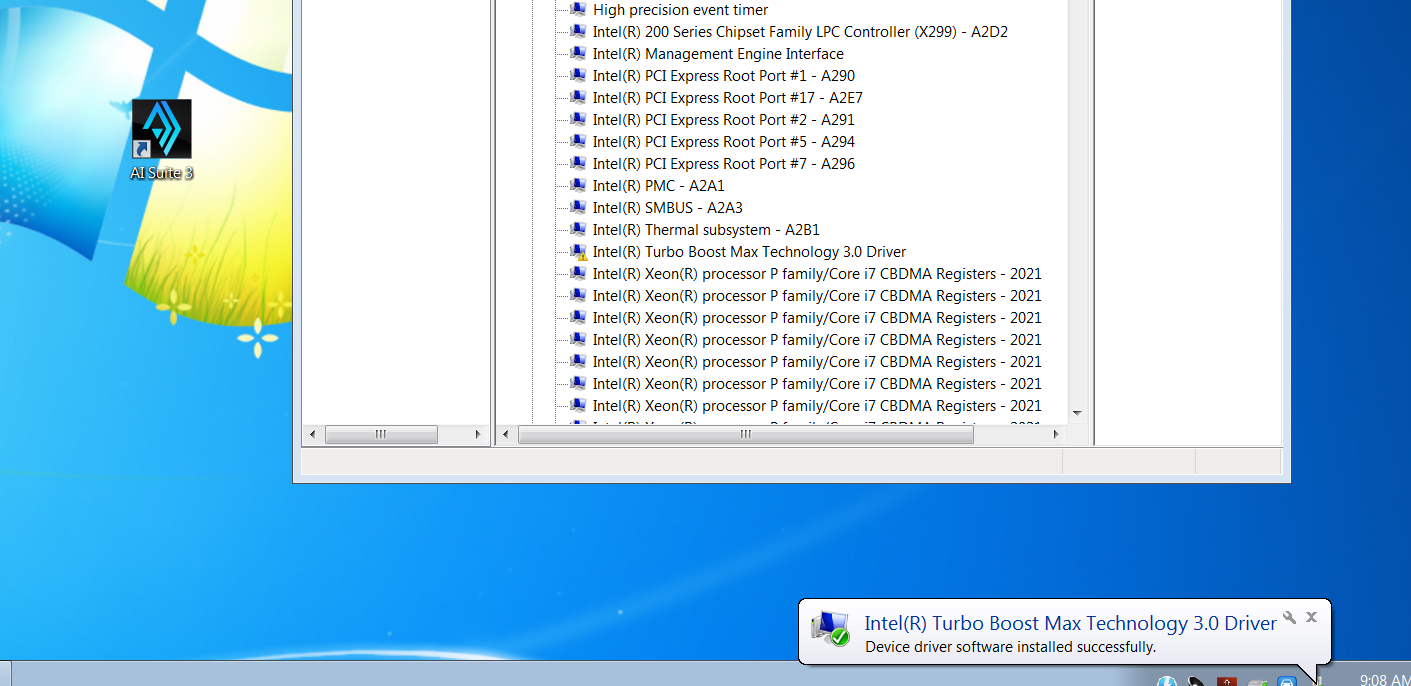Click the device icon beside Management Engine Interface
This screenshot has width=1411, height=686.
[x=577, y=54]
